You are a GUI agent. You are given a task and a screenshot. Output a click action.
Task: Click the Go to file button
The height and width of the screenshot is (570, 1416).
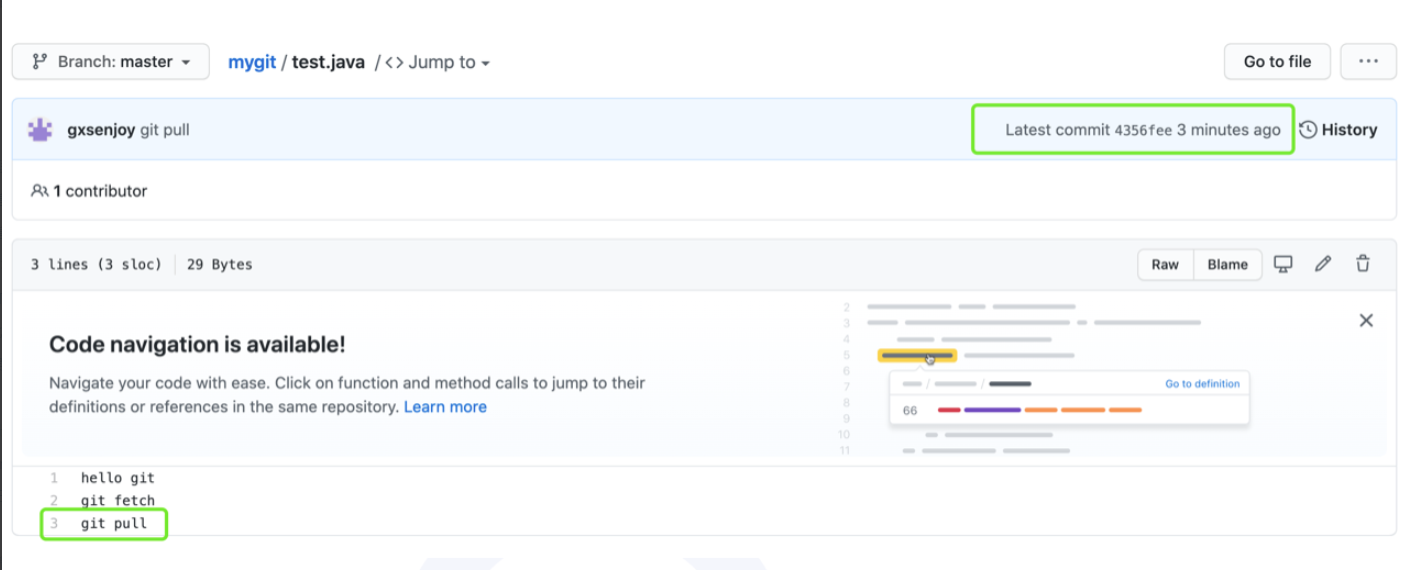pos(1277,62)
